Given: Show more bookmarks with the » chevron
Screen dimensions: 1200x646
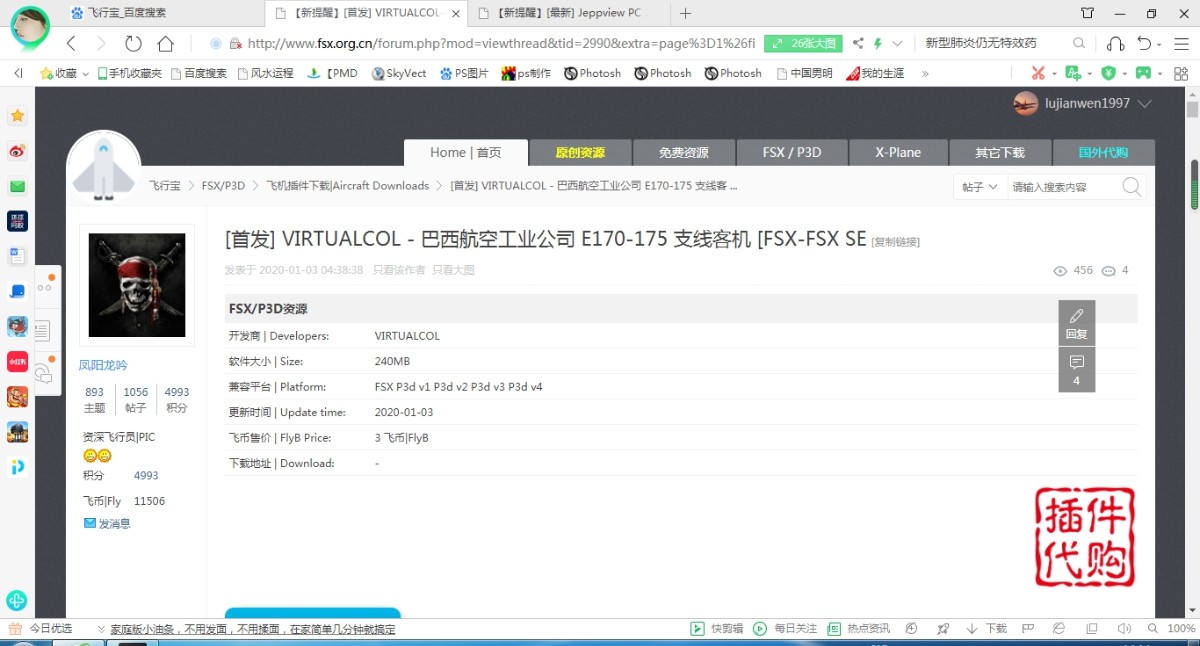Looking at the screenshot, I should pos(925,73).
